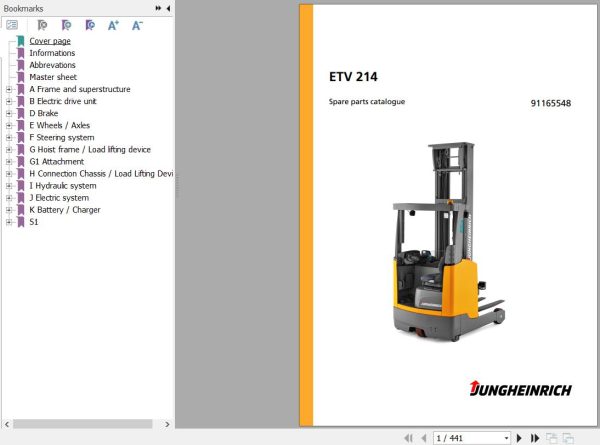600x445 pixels.
Task: Click the Spare parts catalogue text
Action: 367,101
